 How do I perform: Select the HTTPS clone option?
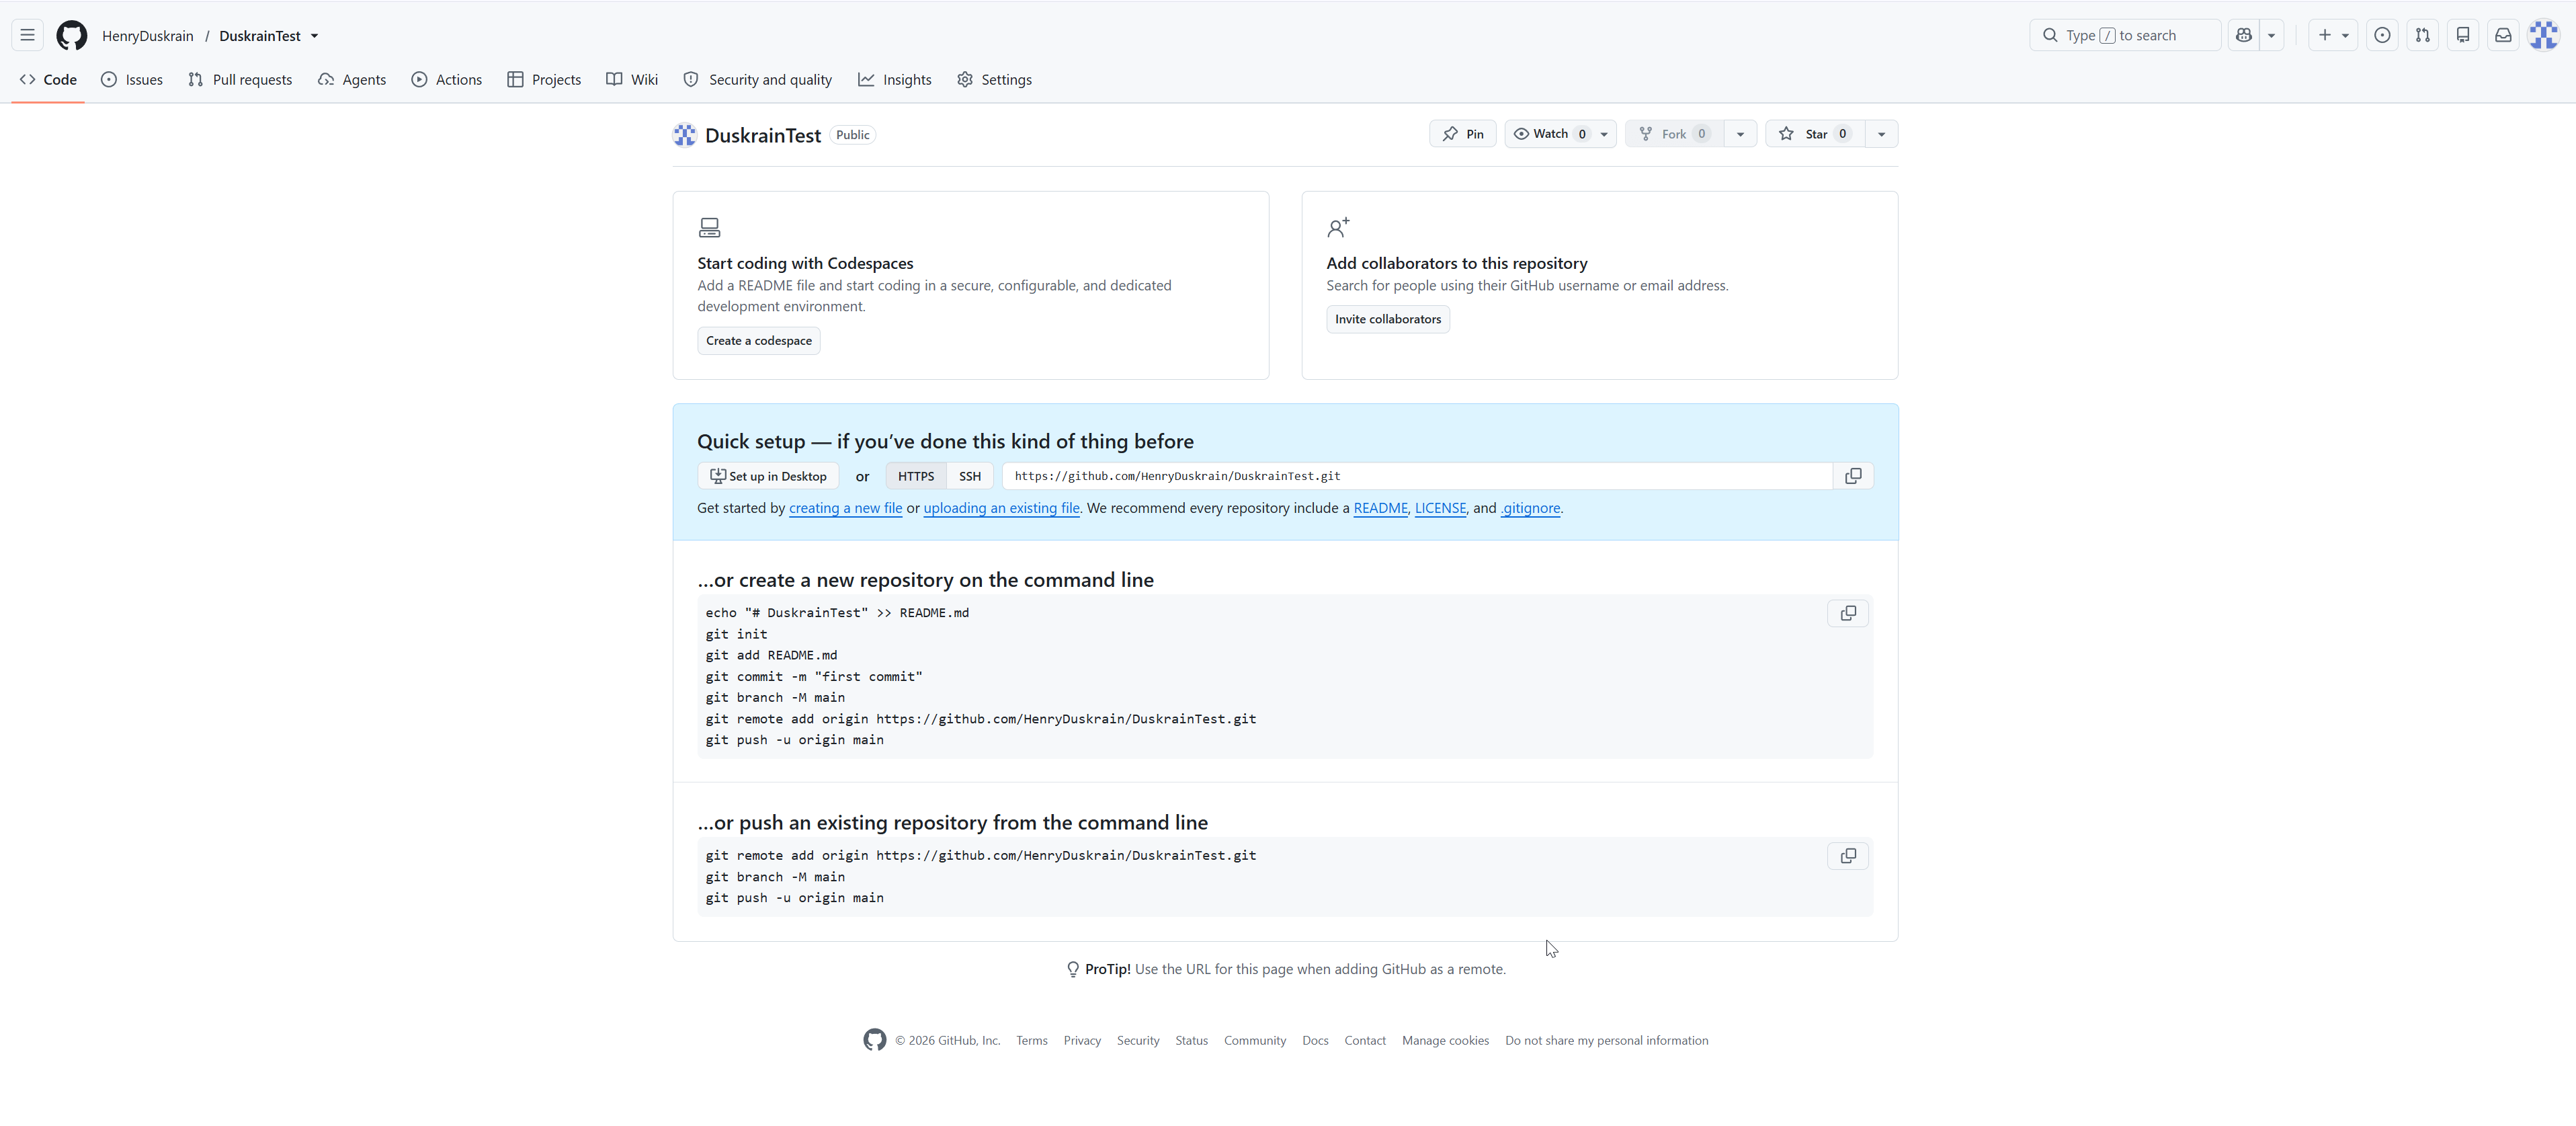(x=916, y=476)
